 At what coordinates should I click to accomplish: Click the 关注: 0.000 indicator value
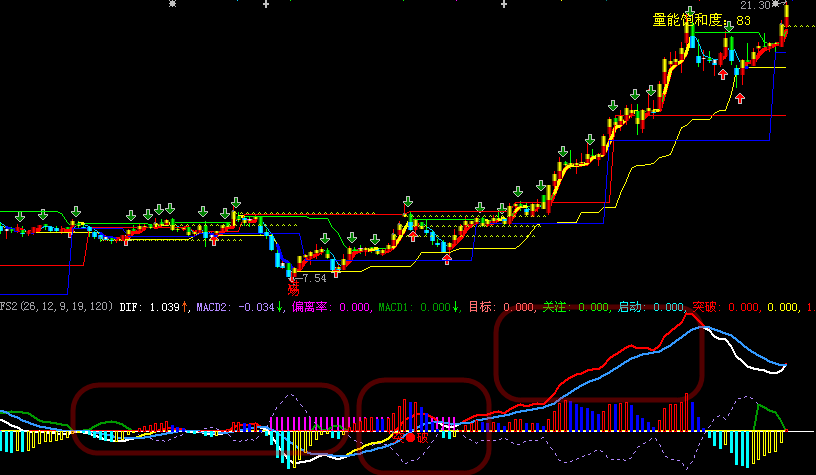[575, 307]
